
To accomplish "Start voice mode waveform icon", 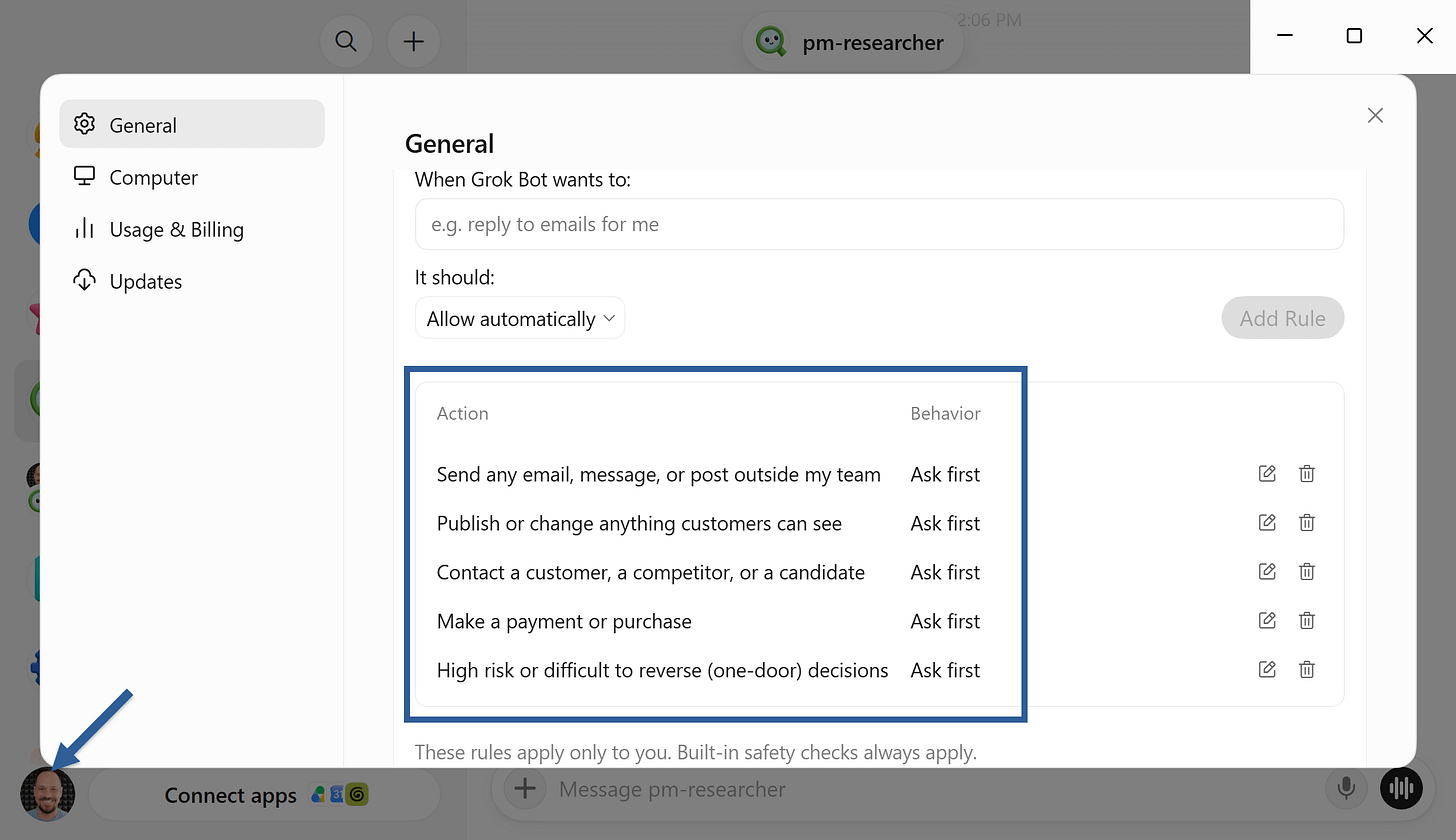I will tap(1403, 789).
